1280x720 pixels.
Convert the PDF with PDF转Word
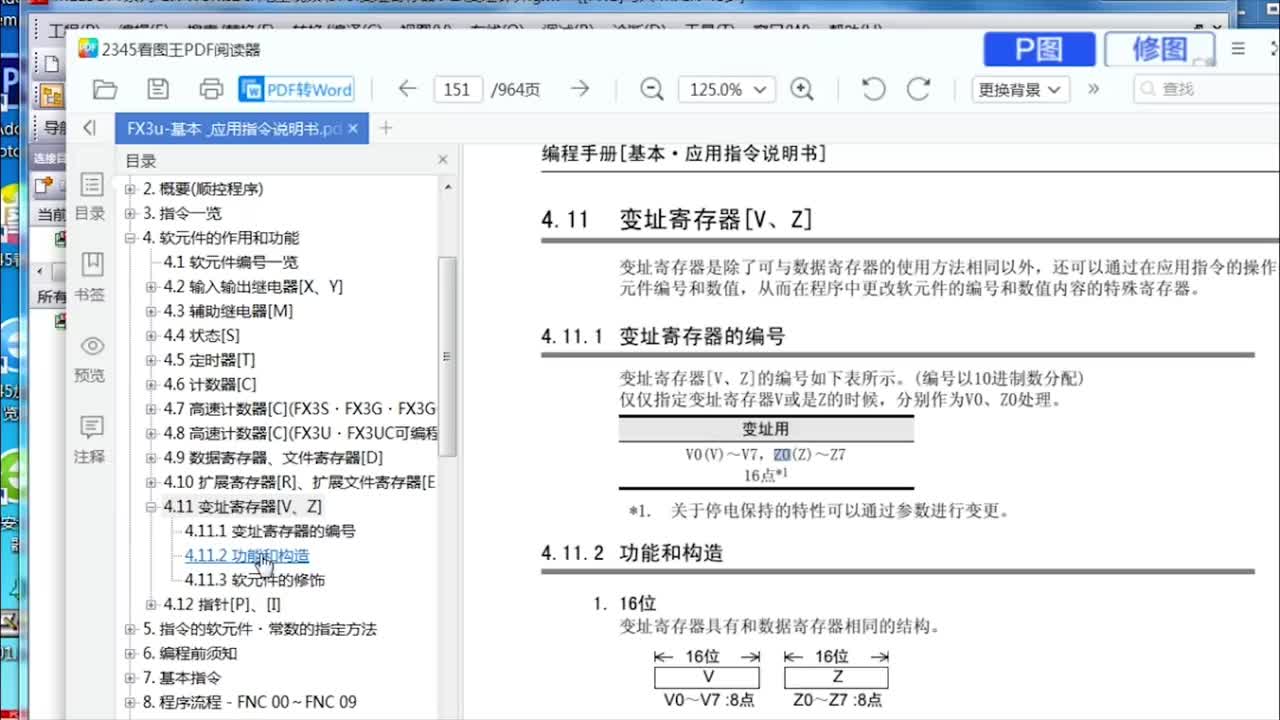pyautogui.click(x=298, y=89)
